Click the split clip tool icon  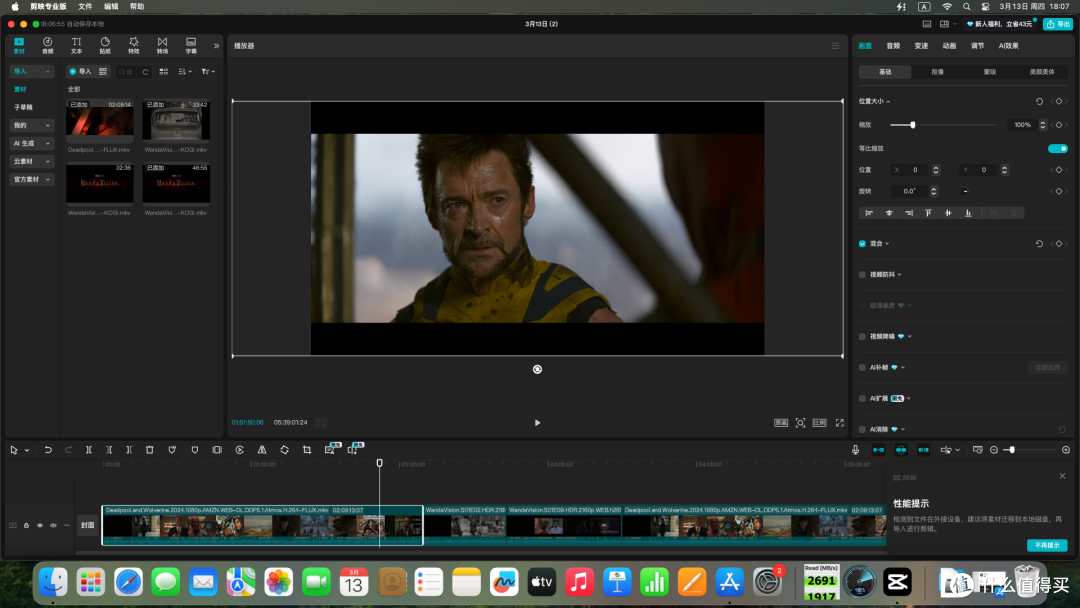(x=89, y=450)
